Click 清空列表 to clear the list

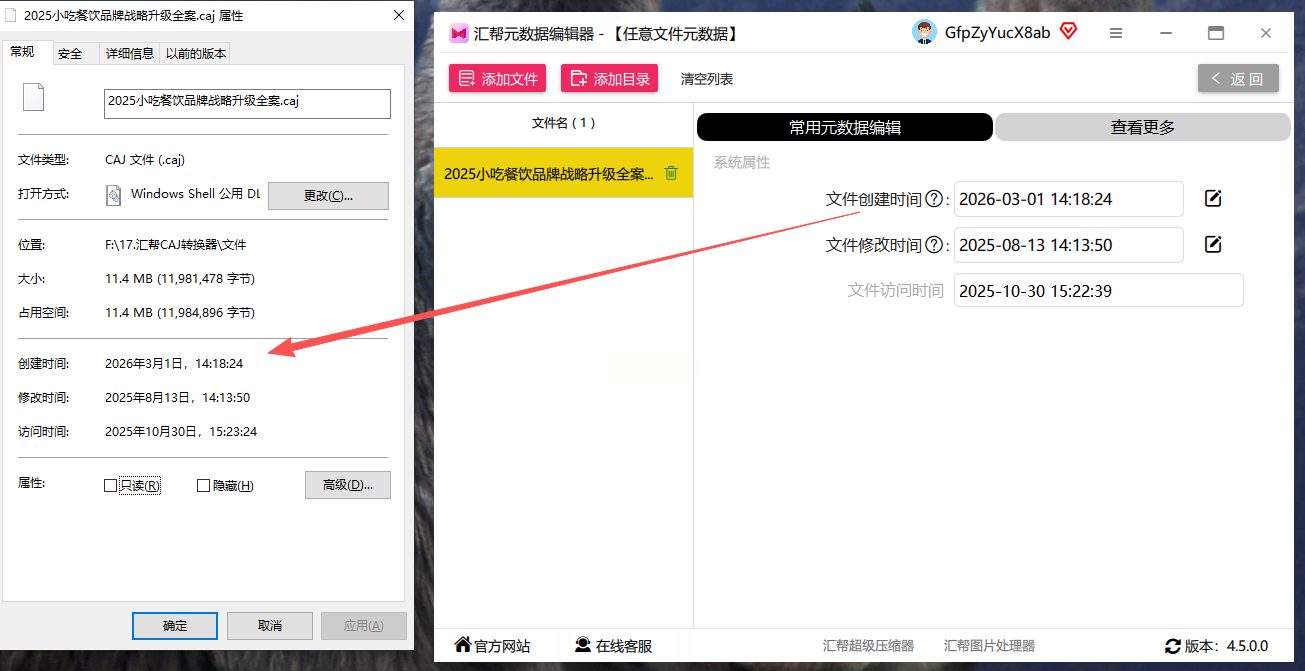point(707,79)
